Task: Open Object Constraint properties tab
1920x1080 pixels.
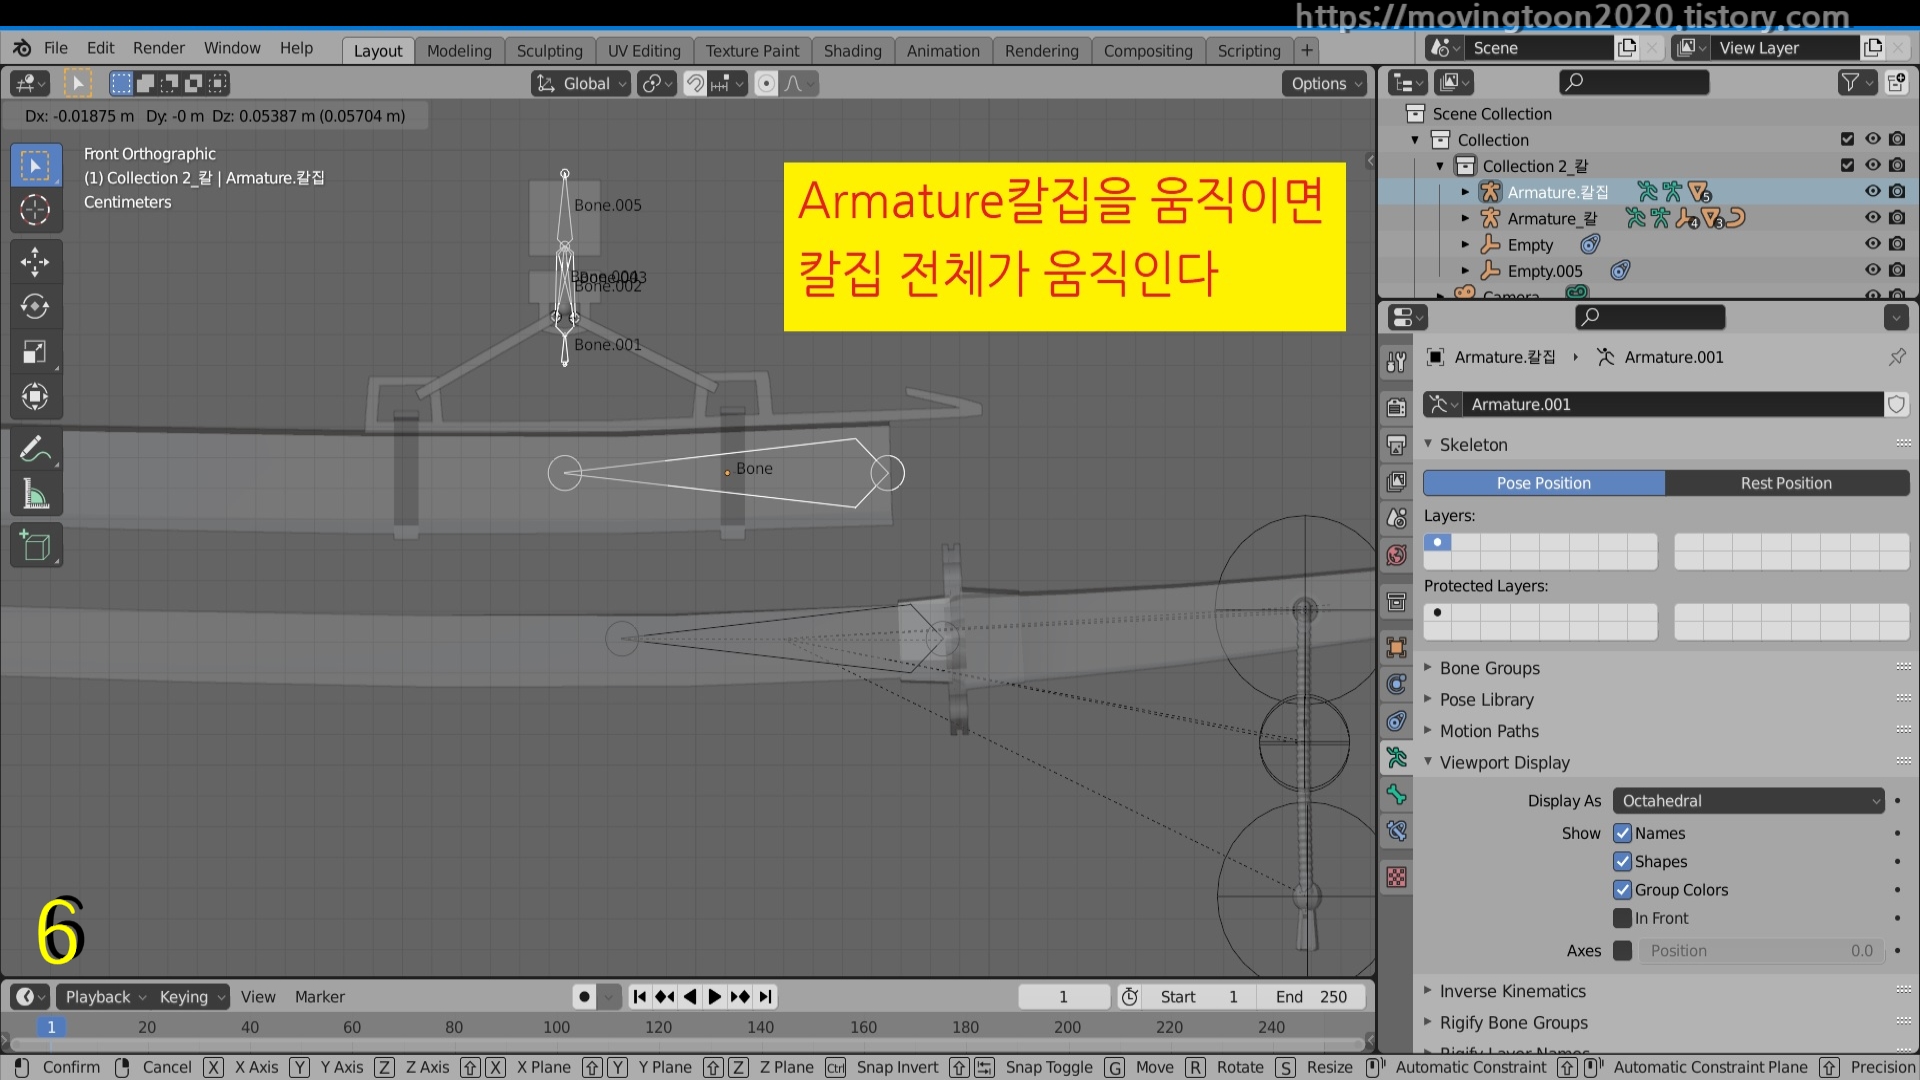Action: point(1397,721)
